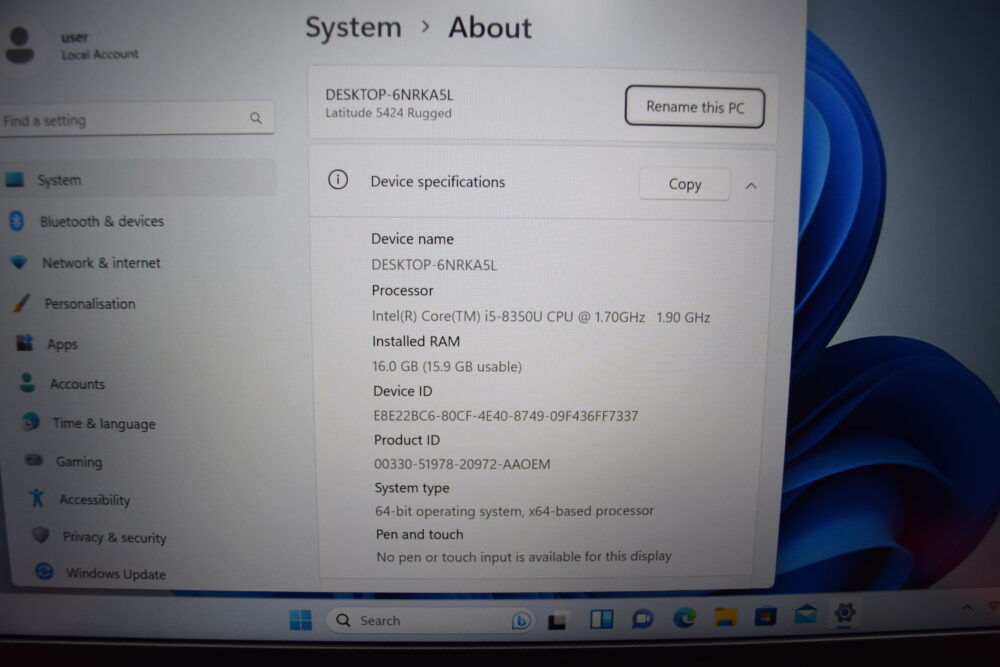Click the search magnifier in Find a setting
This screenshot has width=1000, height=667.
pos(256,118)
